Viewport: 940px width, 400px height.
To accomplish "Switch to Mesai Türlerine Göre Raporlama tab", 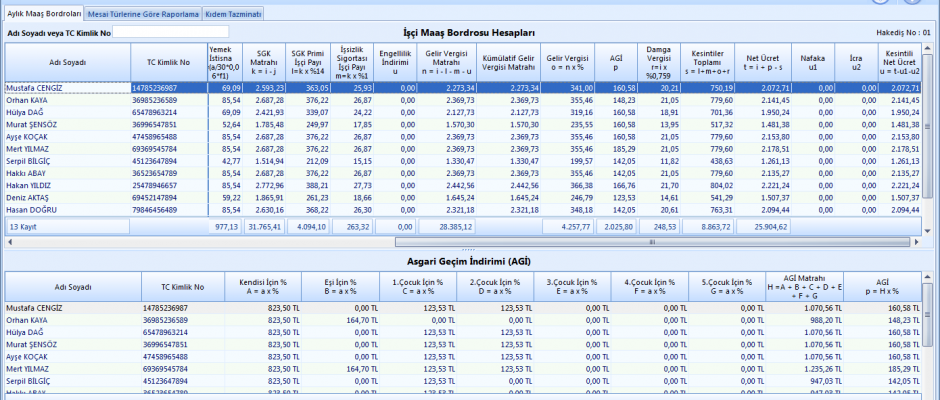I will point(143,15).
